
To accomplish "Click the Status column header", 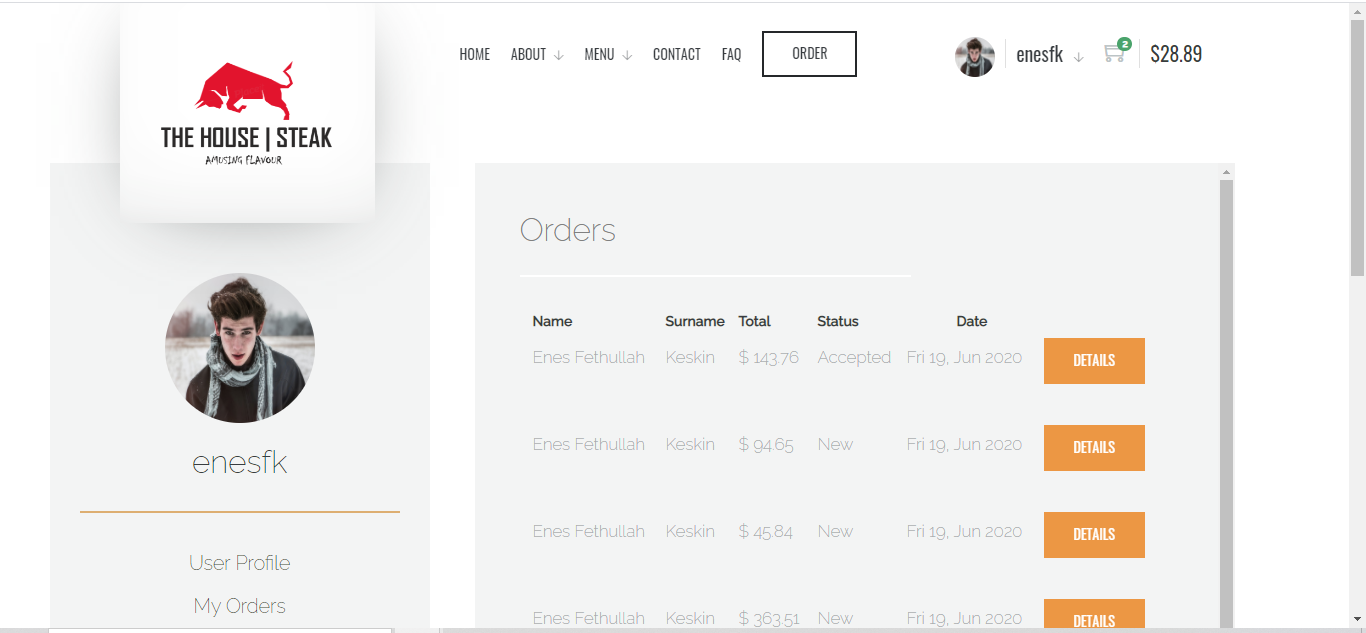I will point(838,321).
